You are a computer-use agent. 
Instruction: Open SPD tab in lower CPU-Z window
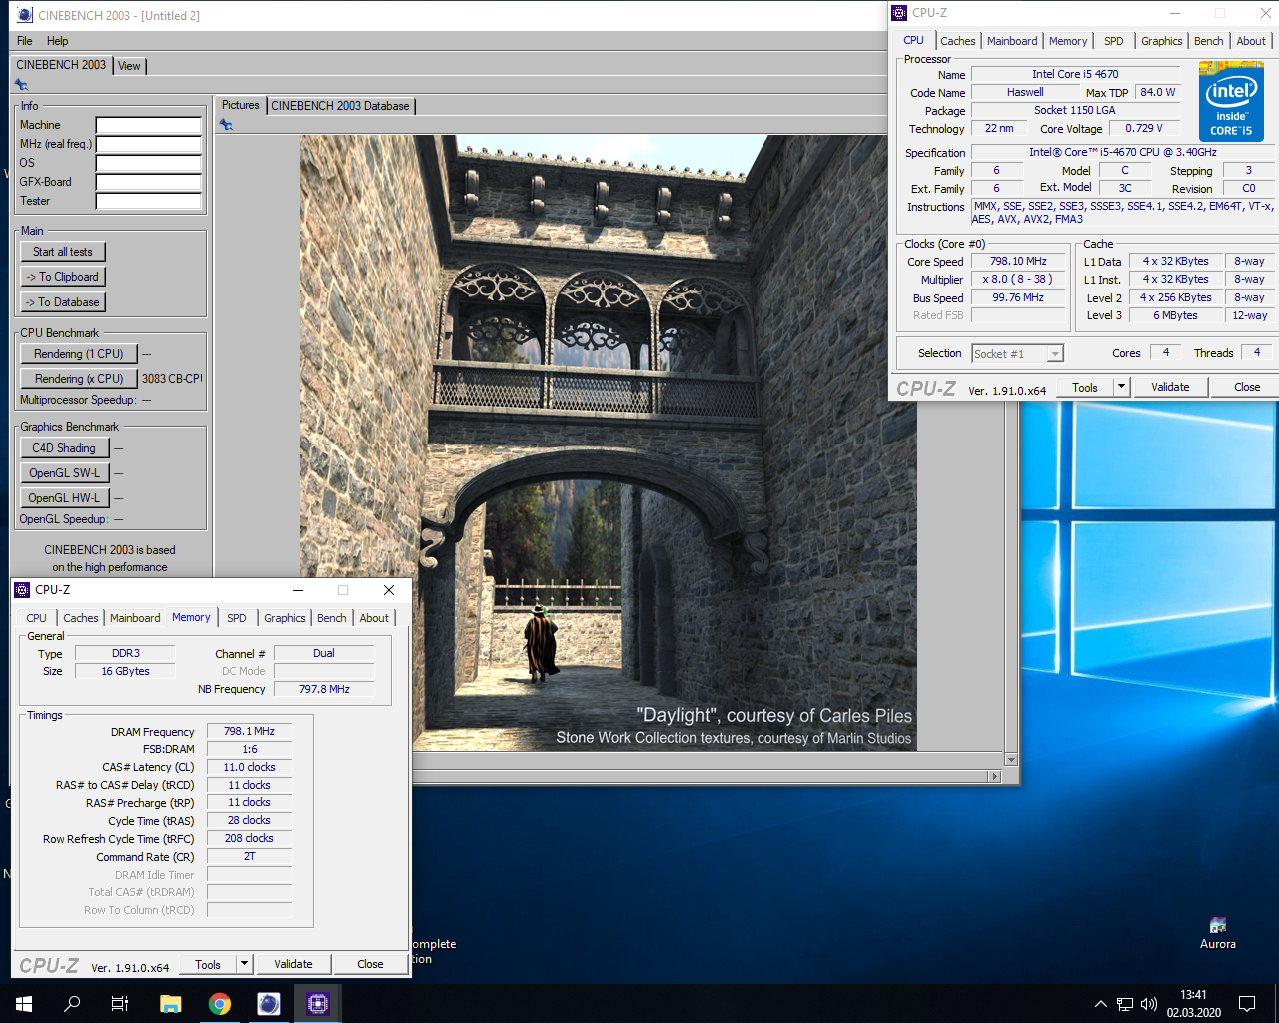point(237,618)
